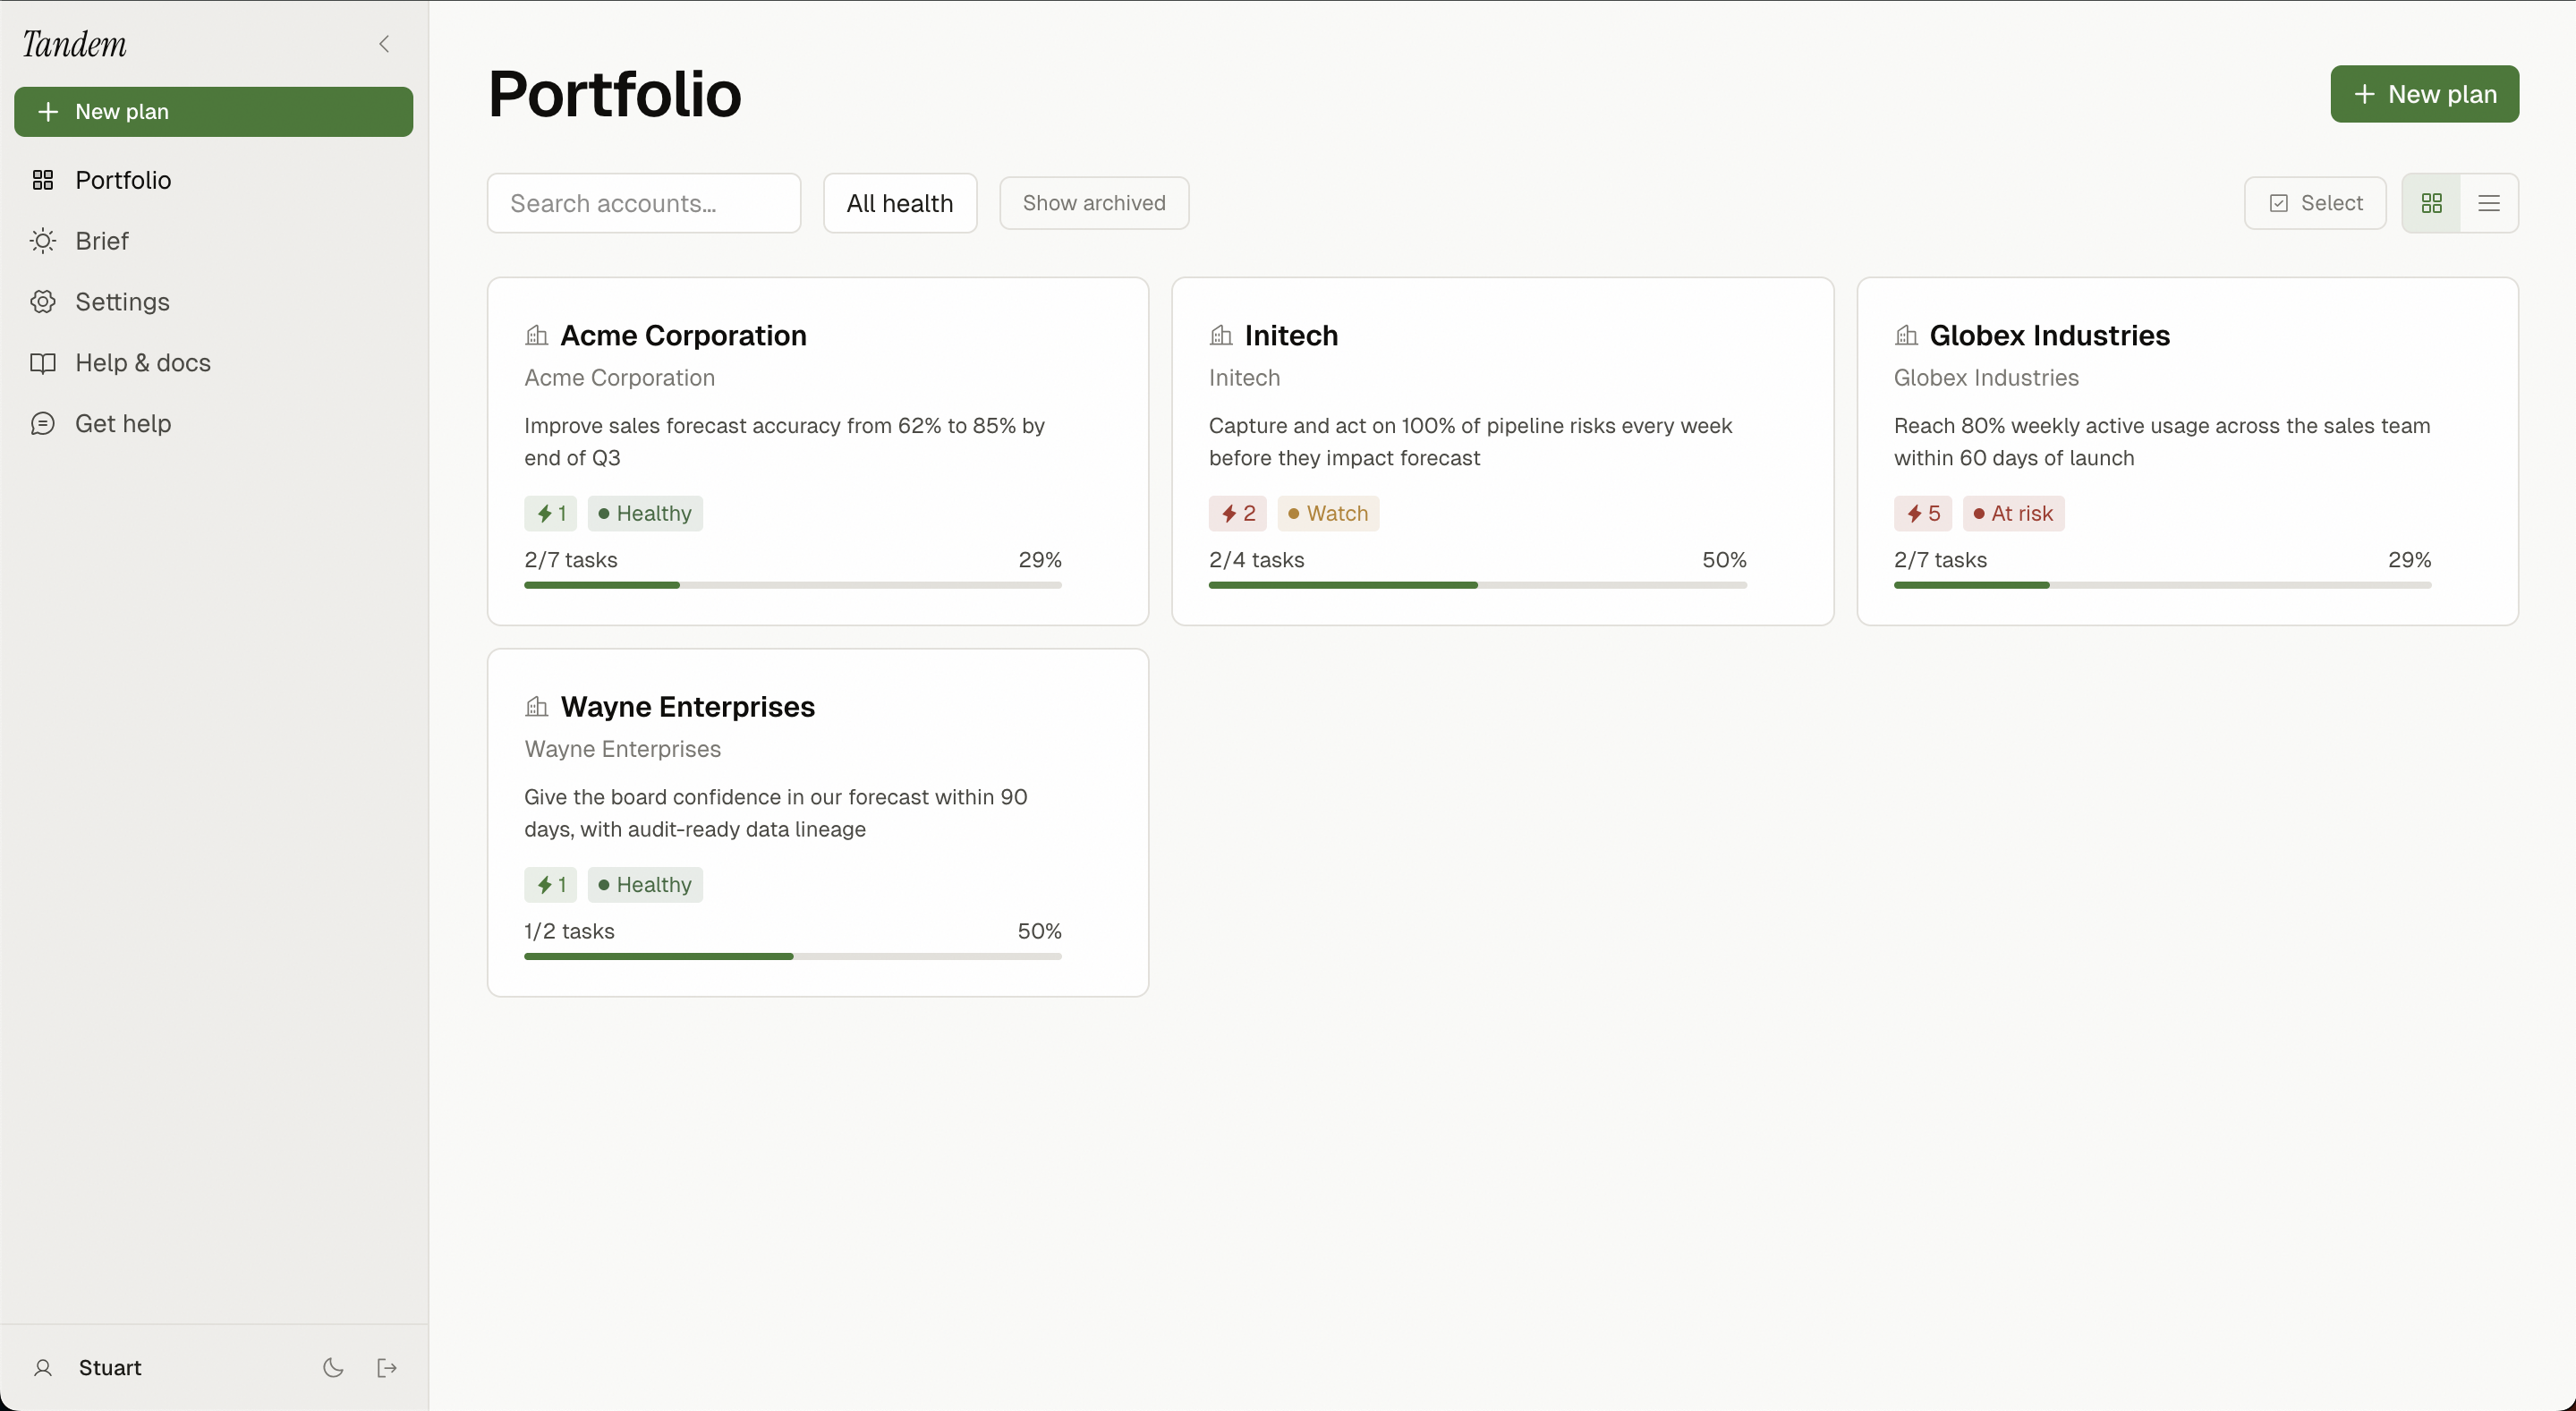The width and height of the screenshot is (2576, 1411).
Task: Click the 50% value on Initech card
Action: pos(1724,560)
